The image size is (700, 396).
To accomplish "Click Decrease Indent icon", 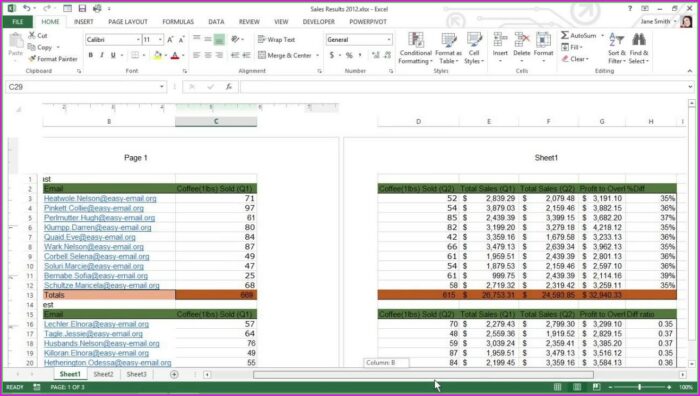I will pos(235,55).
